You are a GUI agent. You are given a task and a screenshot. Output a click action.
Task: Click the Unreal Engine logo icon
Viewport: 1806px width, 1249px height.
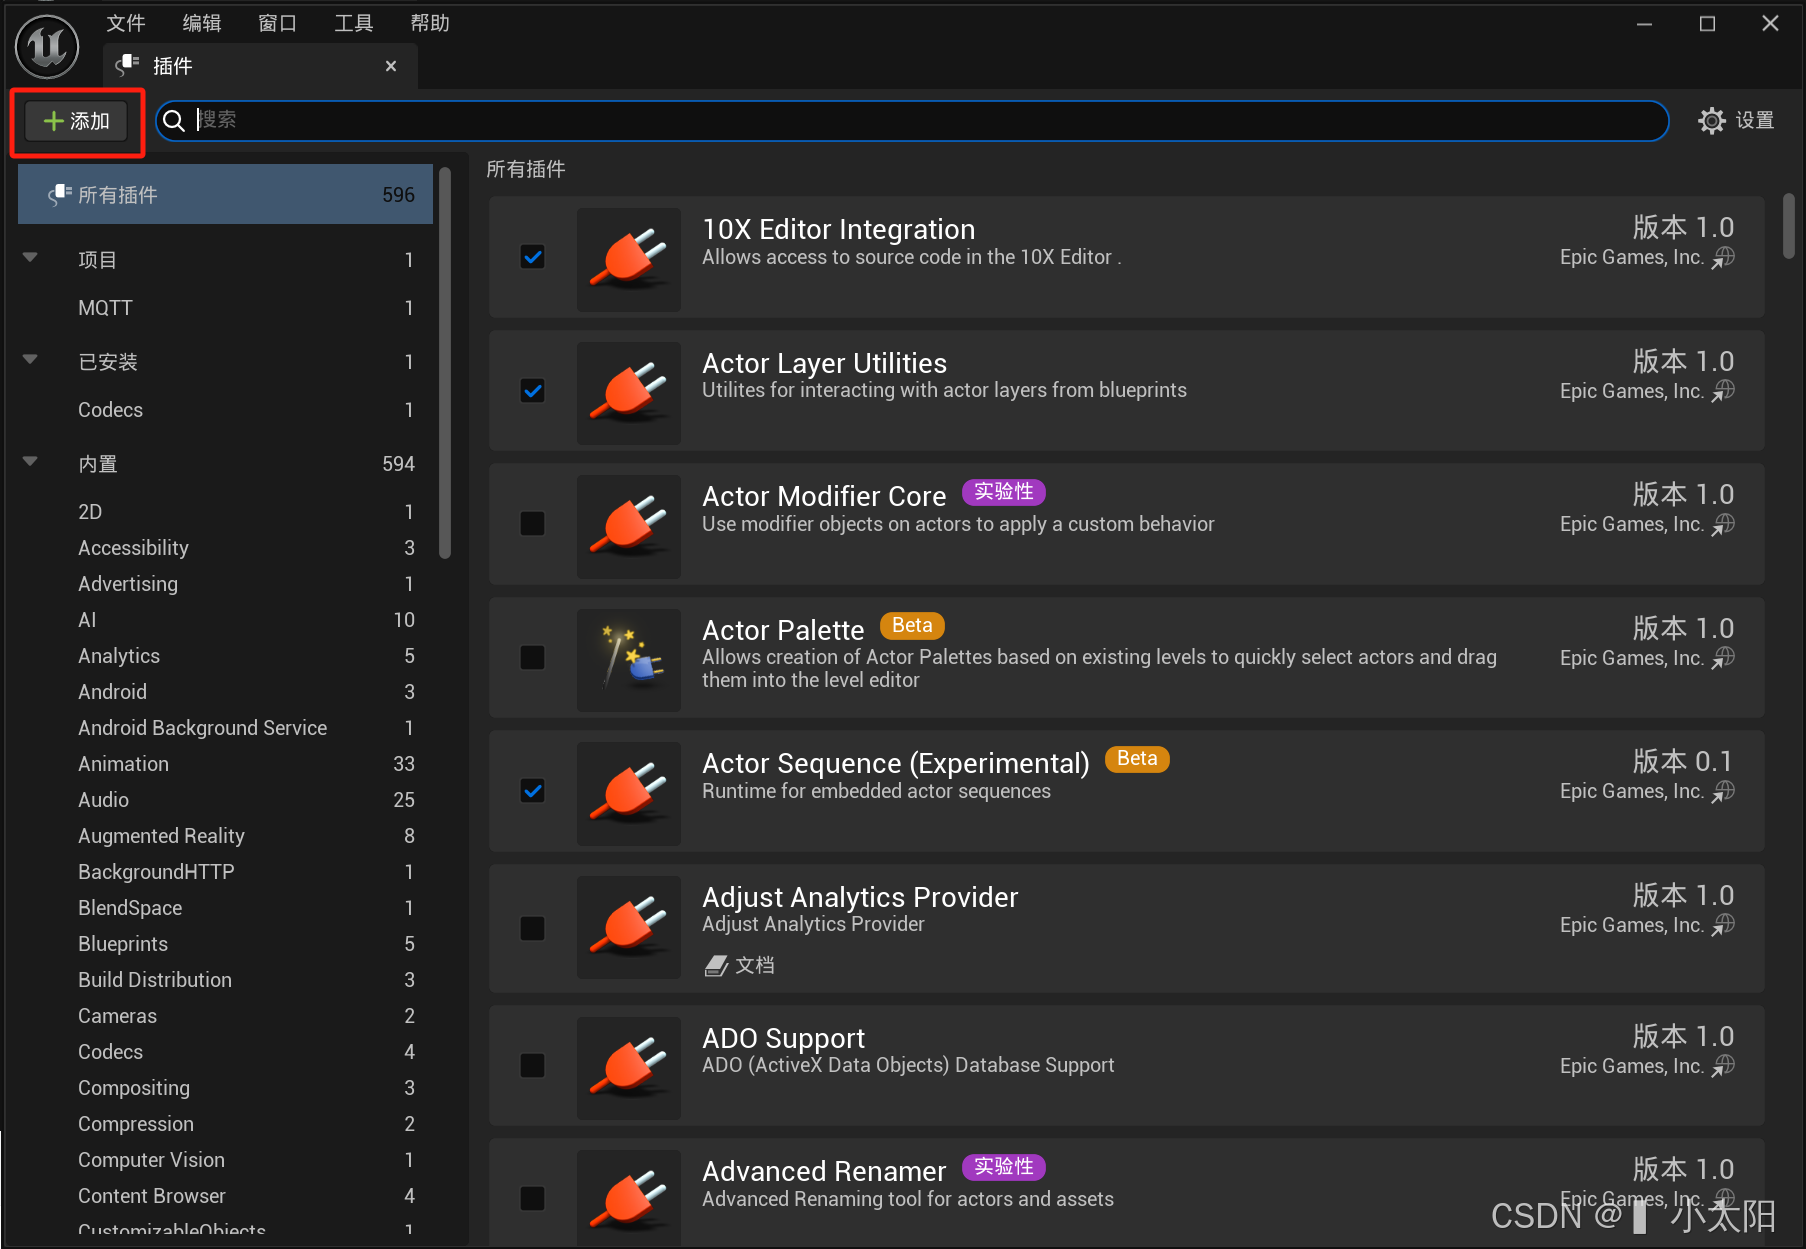tap(47, 47)
